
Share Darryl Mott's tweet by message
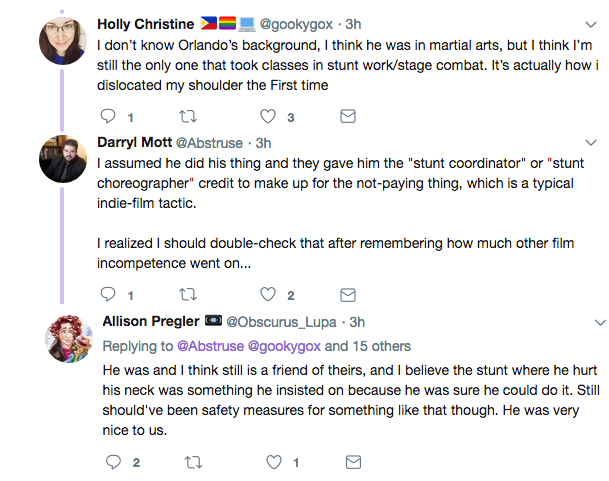click(347, 295)
